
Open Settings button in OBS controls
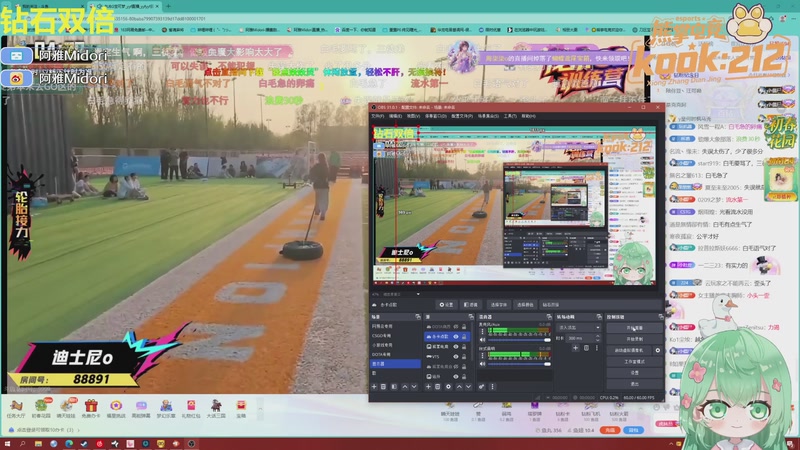click(635, 373)
